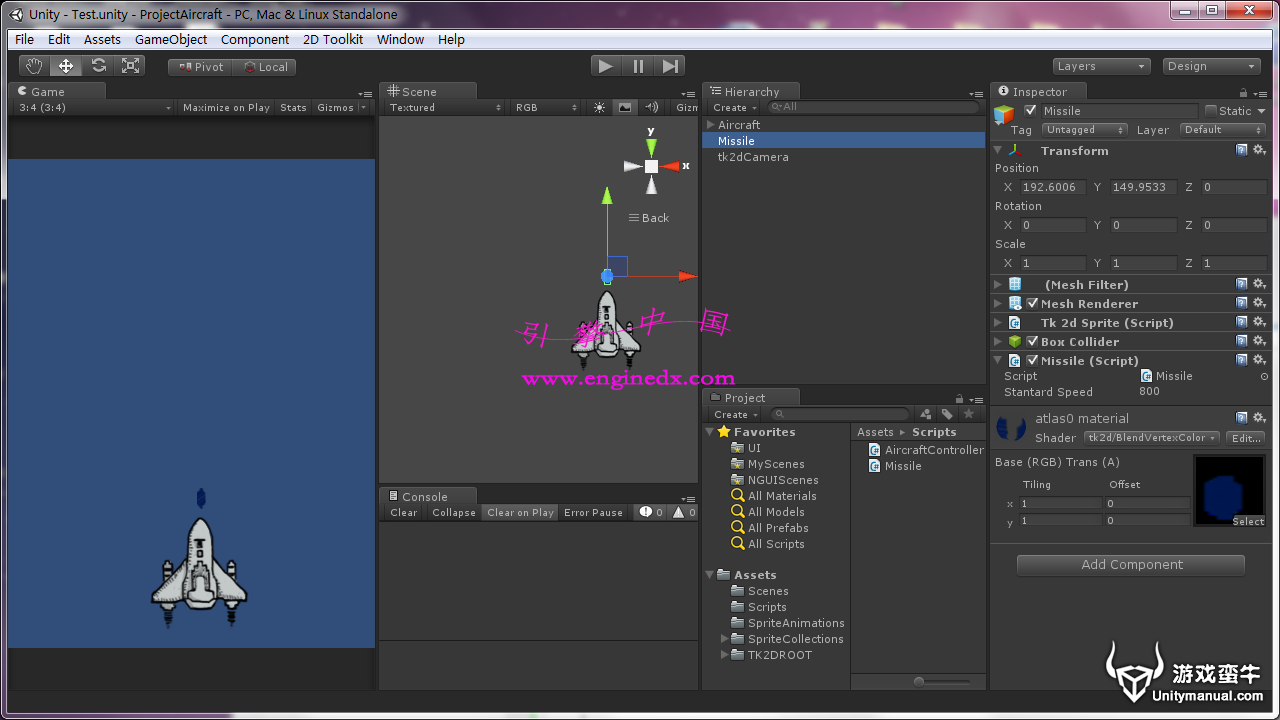Image resolution: width=1280 pixels, height=720 pixels.
Task: Toggle Error Pause in Console
Action: [x=593, y=512]
